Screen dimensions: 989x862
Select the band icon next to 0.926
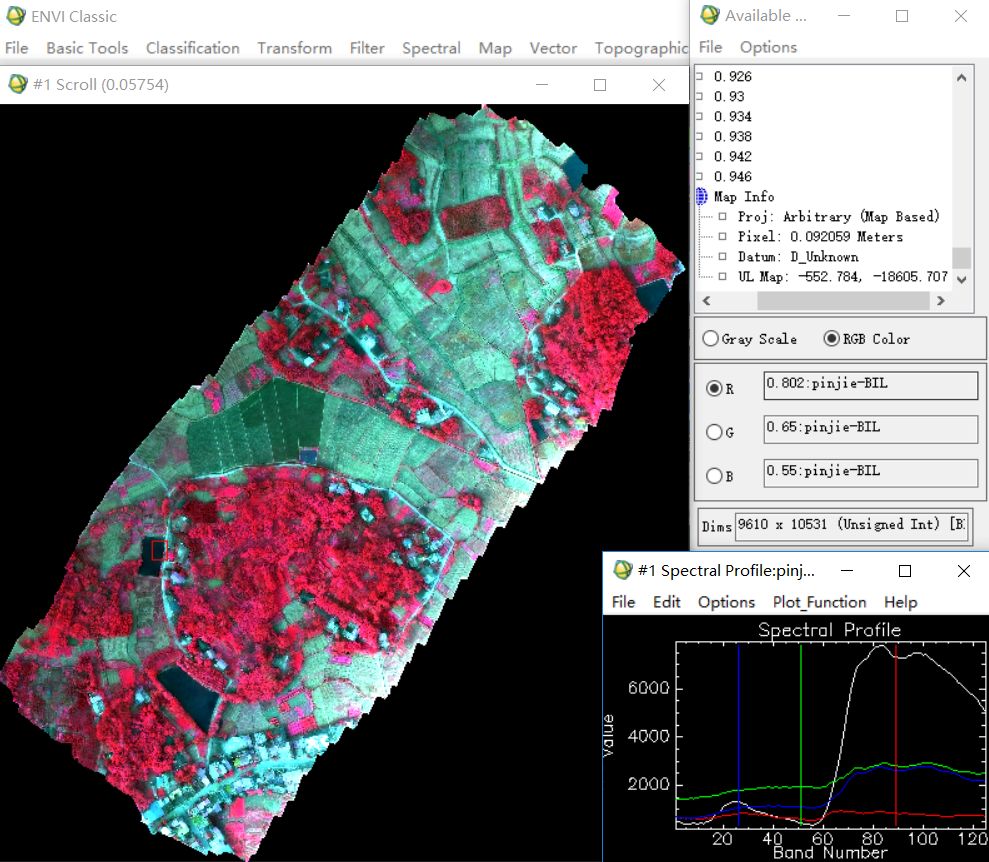click(x=700, y=77)
